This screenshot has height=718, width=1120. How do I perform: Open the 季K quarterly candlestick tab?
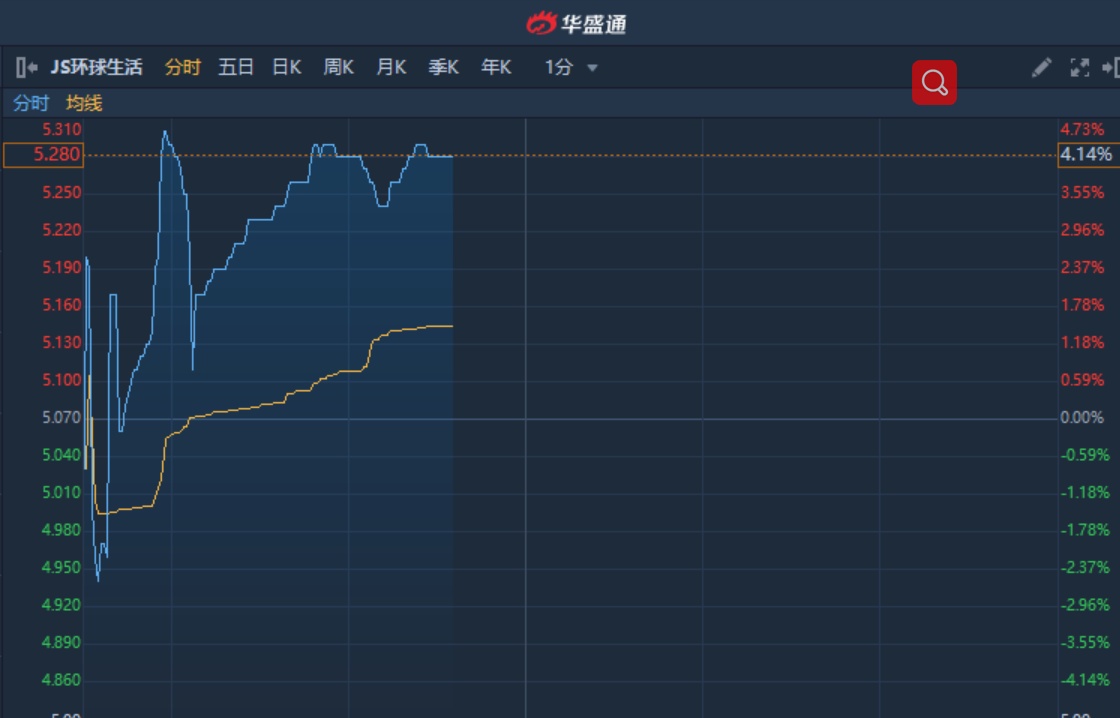click(444, 67)
